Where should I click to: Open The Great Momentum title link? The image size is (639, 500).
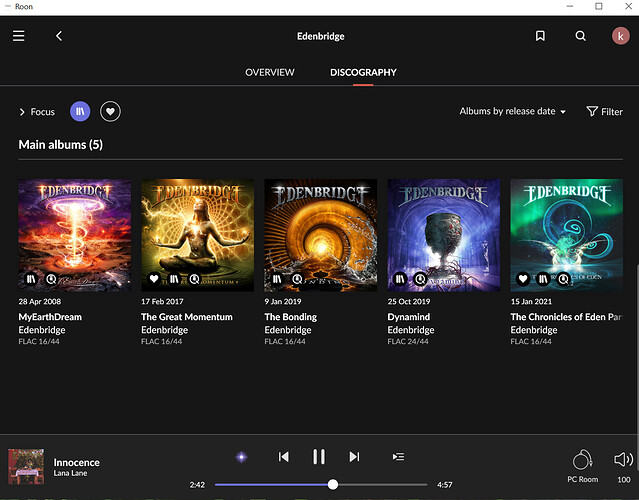coord(187,317)
